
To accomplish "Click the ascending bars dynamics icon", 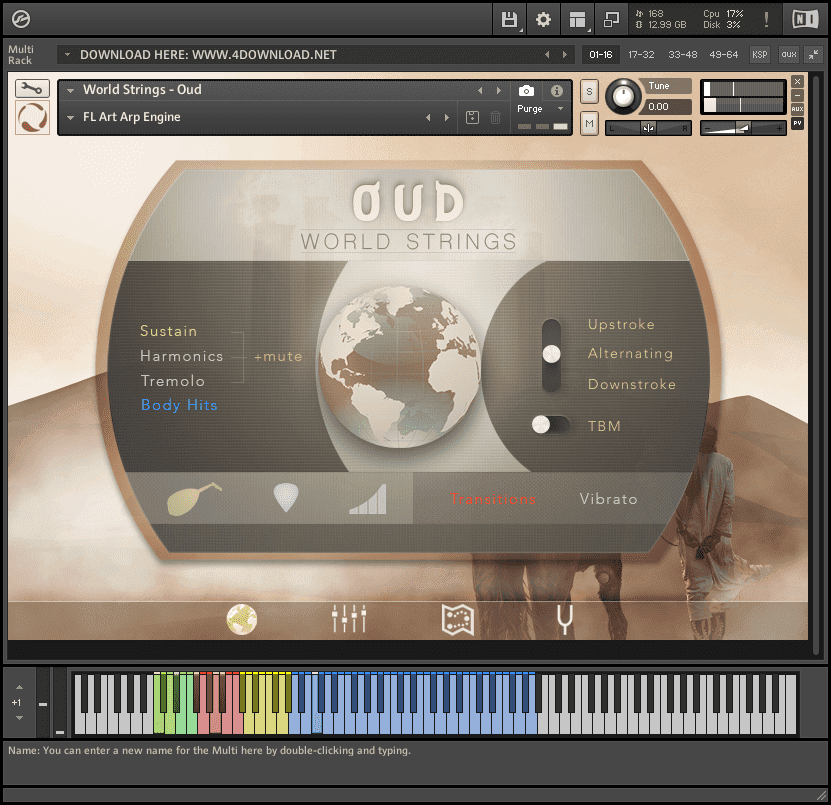I will (368, 499).
